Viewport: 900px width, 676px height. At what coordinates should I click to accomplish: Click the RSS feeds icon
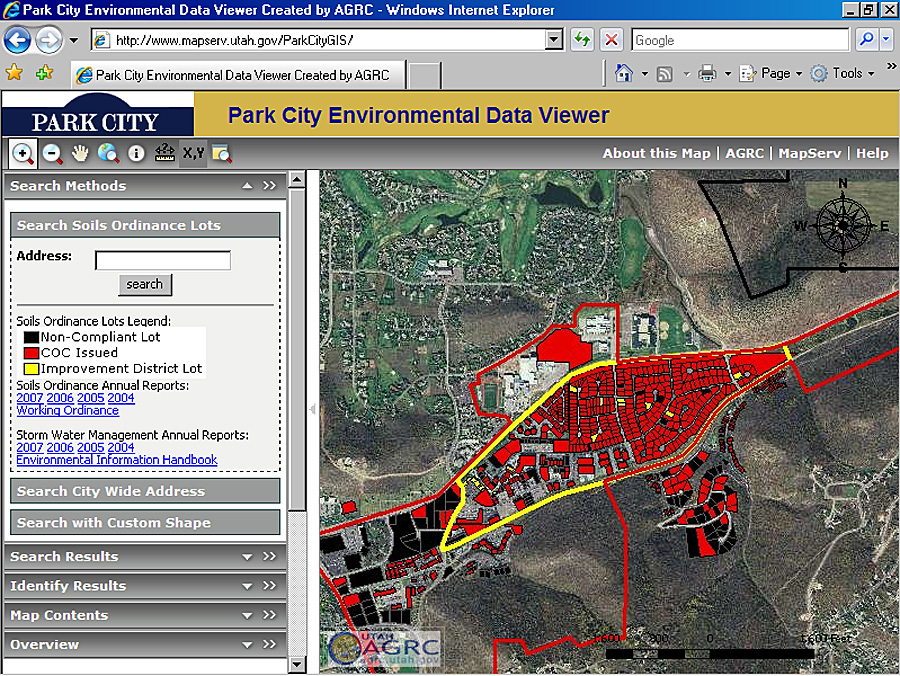665,74
